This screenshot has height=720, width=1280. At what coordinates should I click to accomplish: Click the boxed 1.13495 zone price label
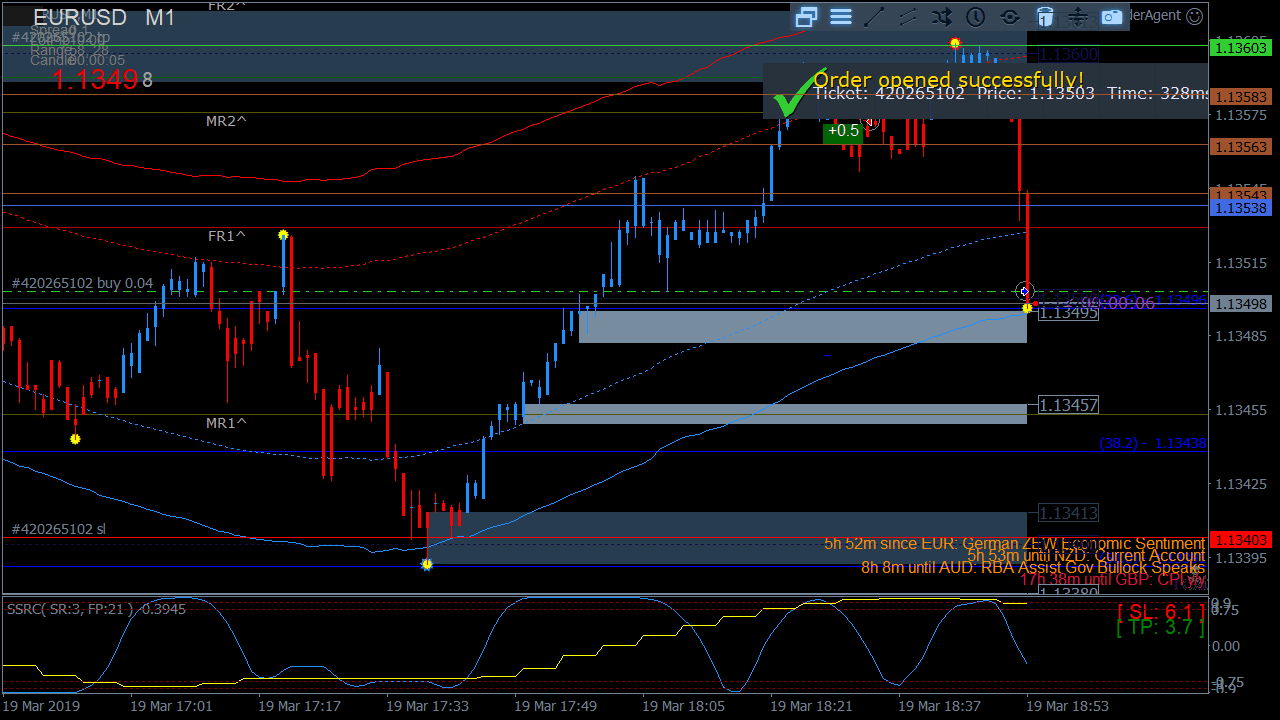tap(1069, 313)
